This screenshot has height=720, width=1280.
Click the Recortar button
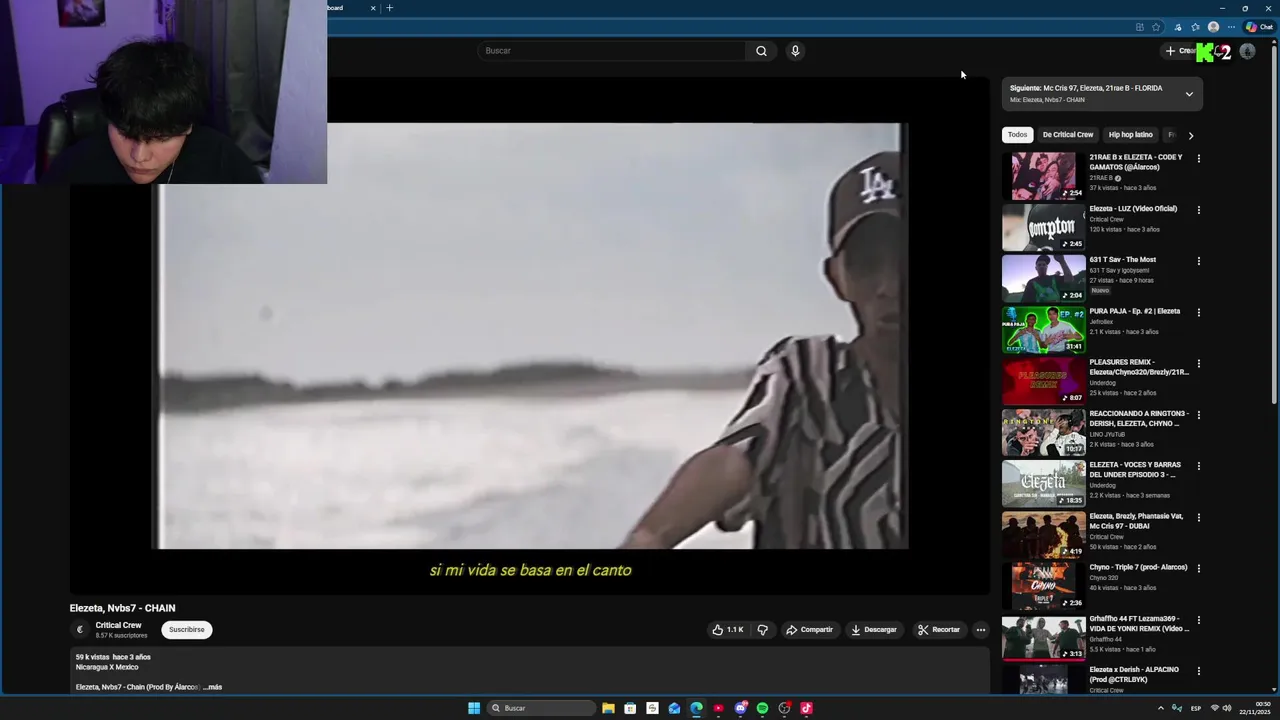click(x=938, y=629)
